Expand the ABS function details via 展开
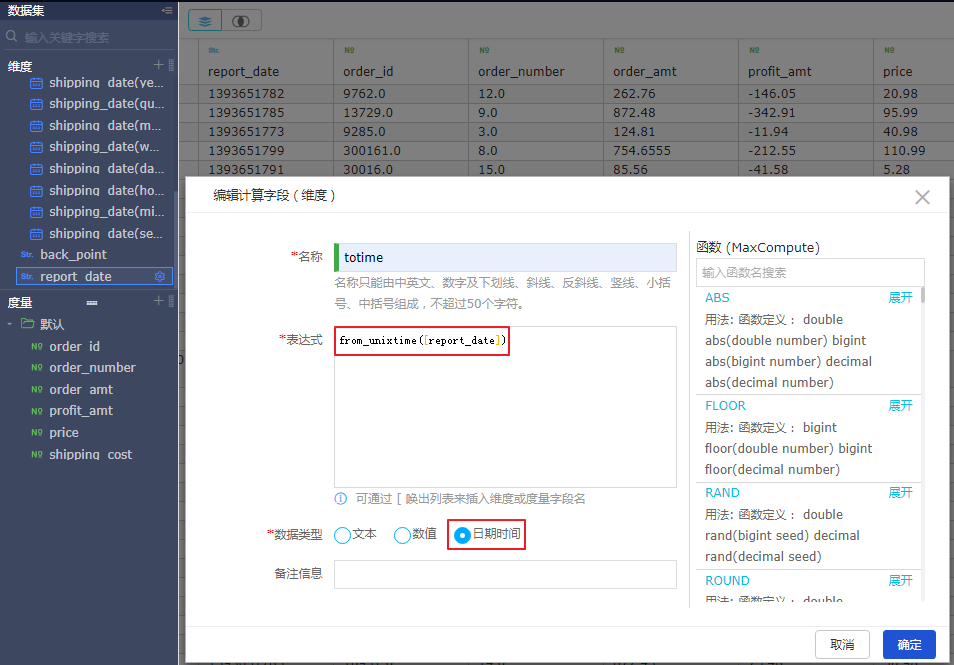This screenshot has width=954, height=665. (x=900, y=298)
